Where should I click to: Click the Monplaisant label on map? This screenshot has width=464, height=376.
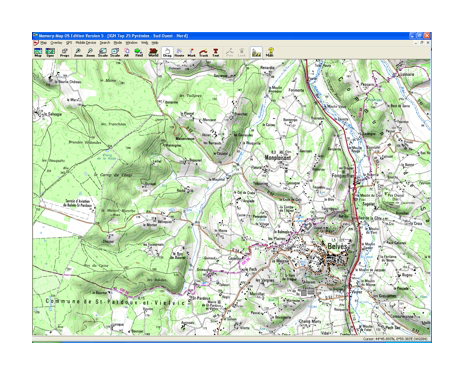tap(278, 157)
